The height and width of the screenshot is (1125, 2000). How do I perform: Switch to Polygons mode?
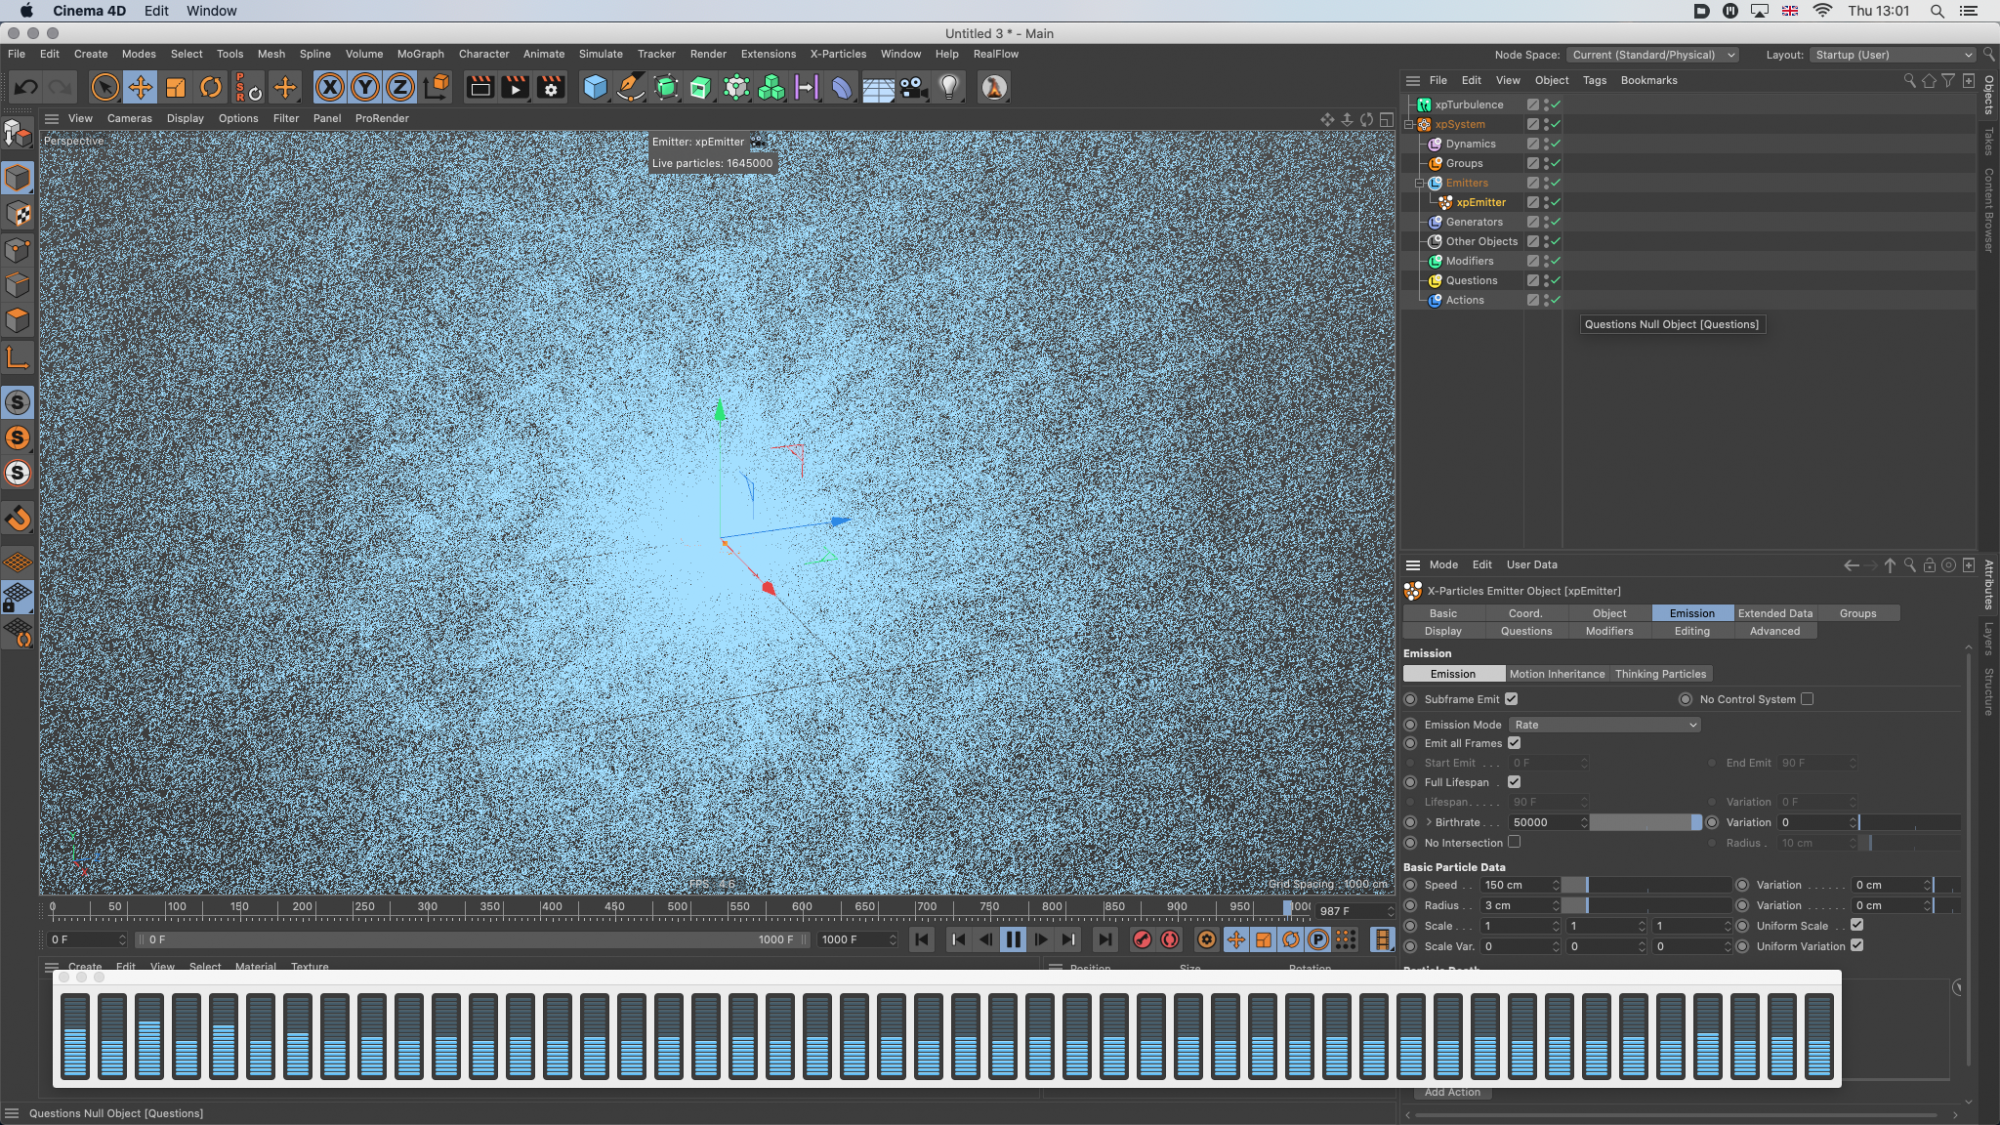(18, 321)
